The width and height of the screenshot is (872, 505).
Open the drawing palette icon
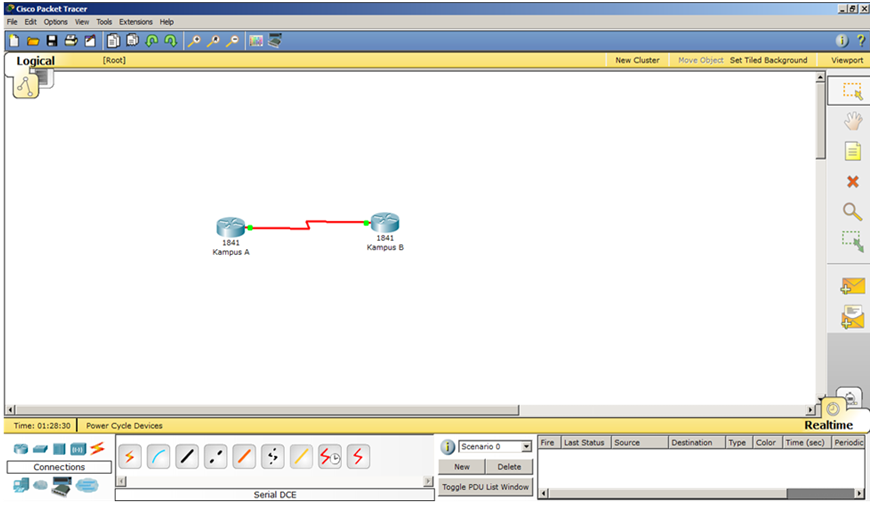pos(256,41)
